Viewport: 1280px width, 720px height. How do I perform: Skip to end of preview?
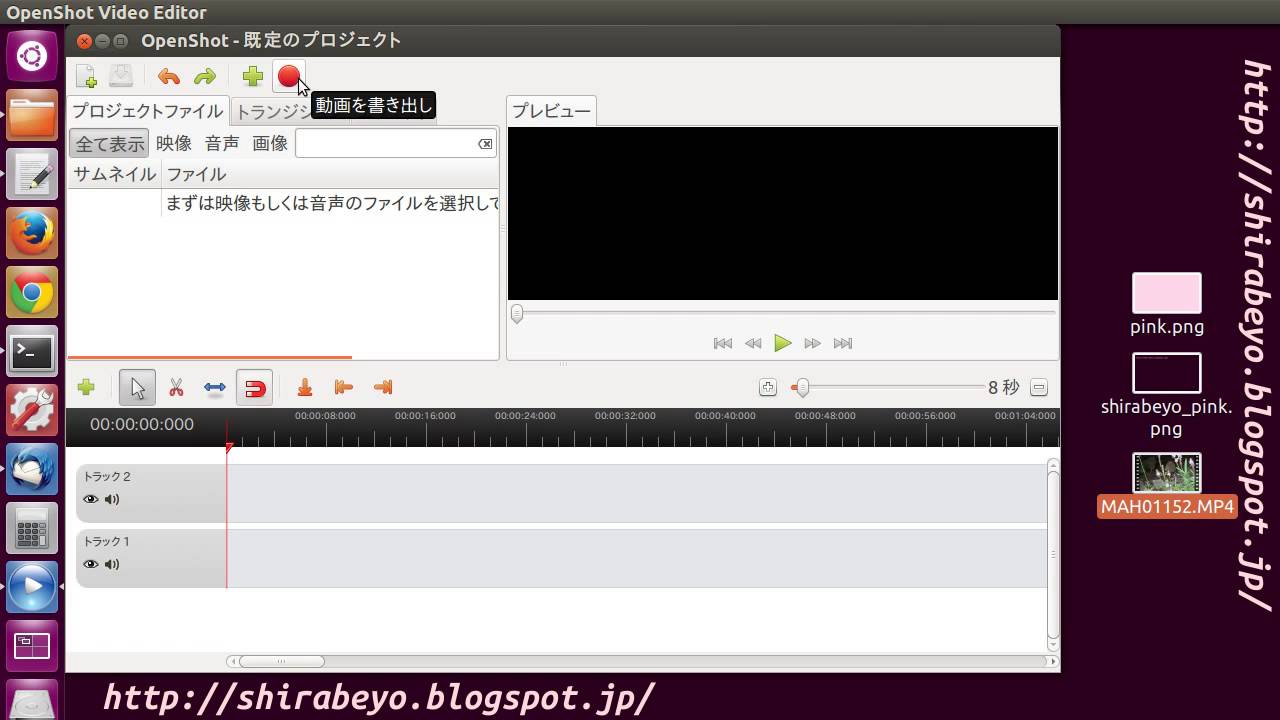[843, 343]
